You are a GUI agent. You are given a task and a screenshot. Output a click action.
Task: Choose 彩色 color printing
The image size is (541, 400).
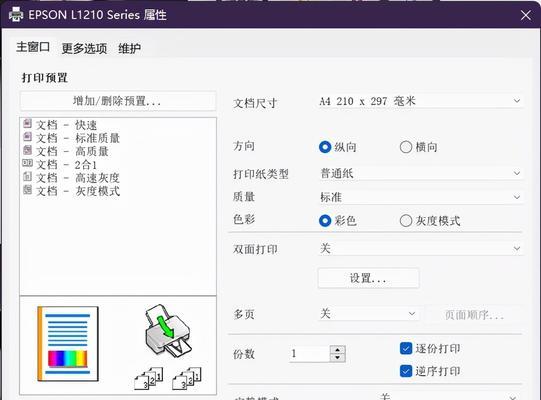[325, 221]
